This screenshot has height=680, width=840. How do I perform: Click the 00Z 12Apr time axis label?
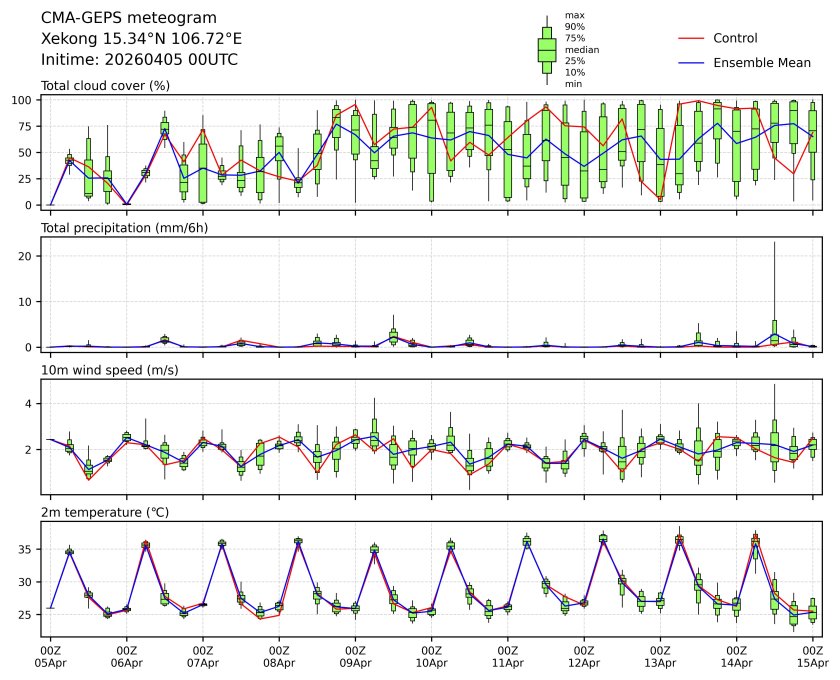tap(584, 656)
